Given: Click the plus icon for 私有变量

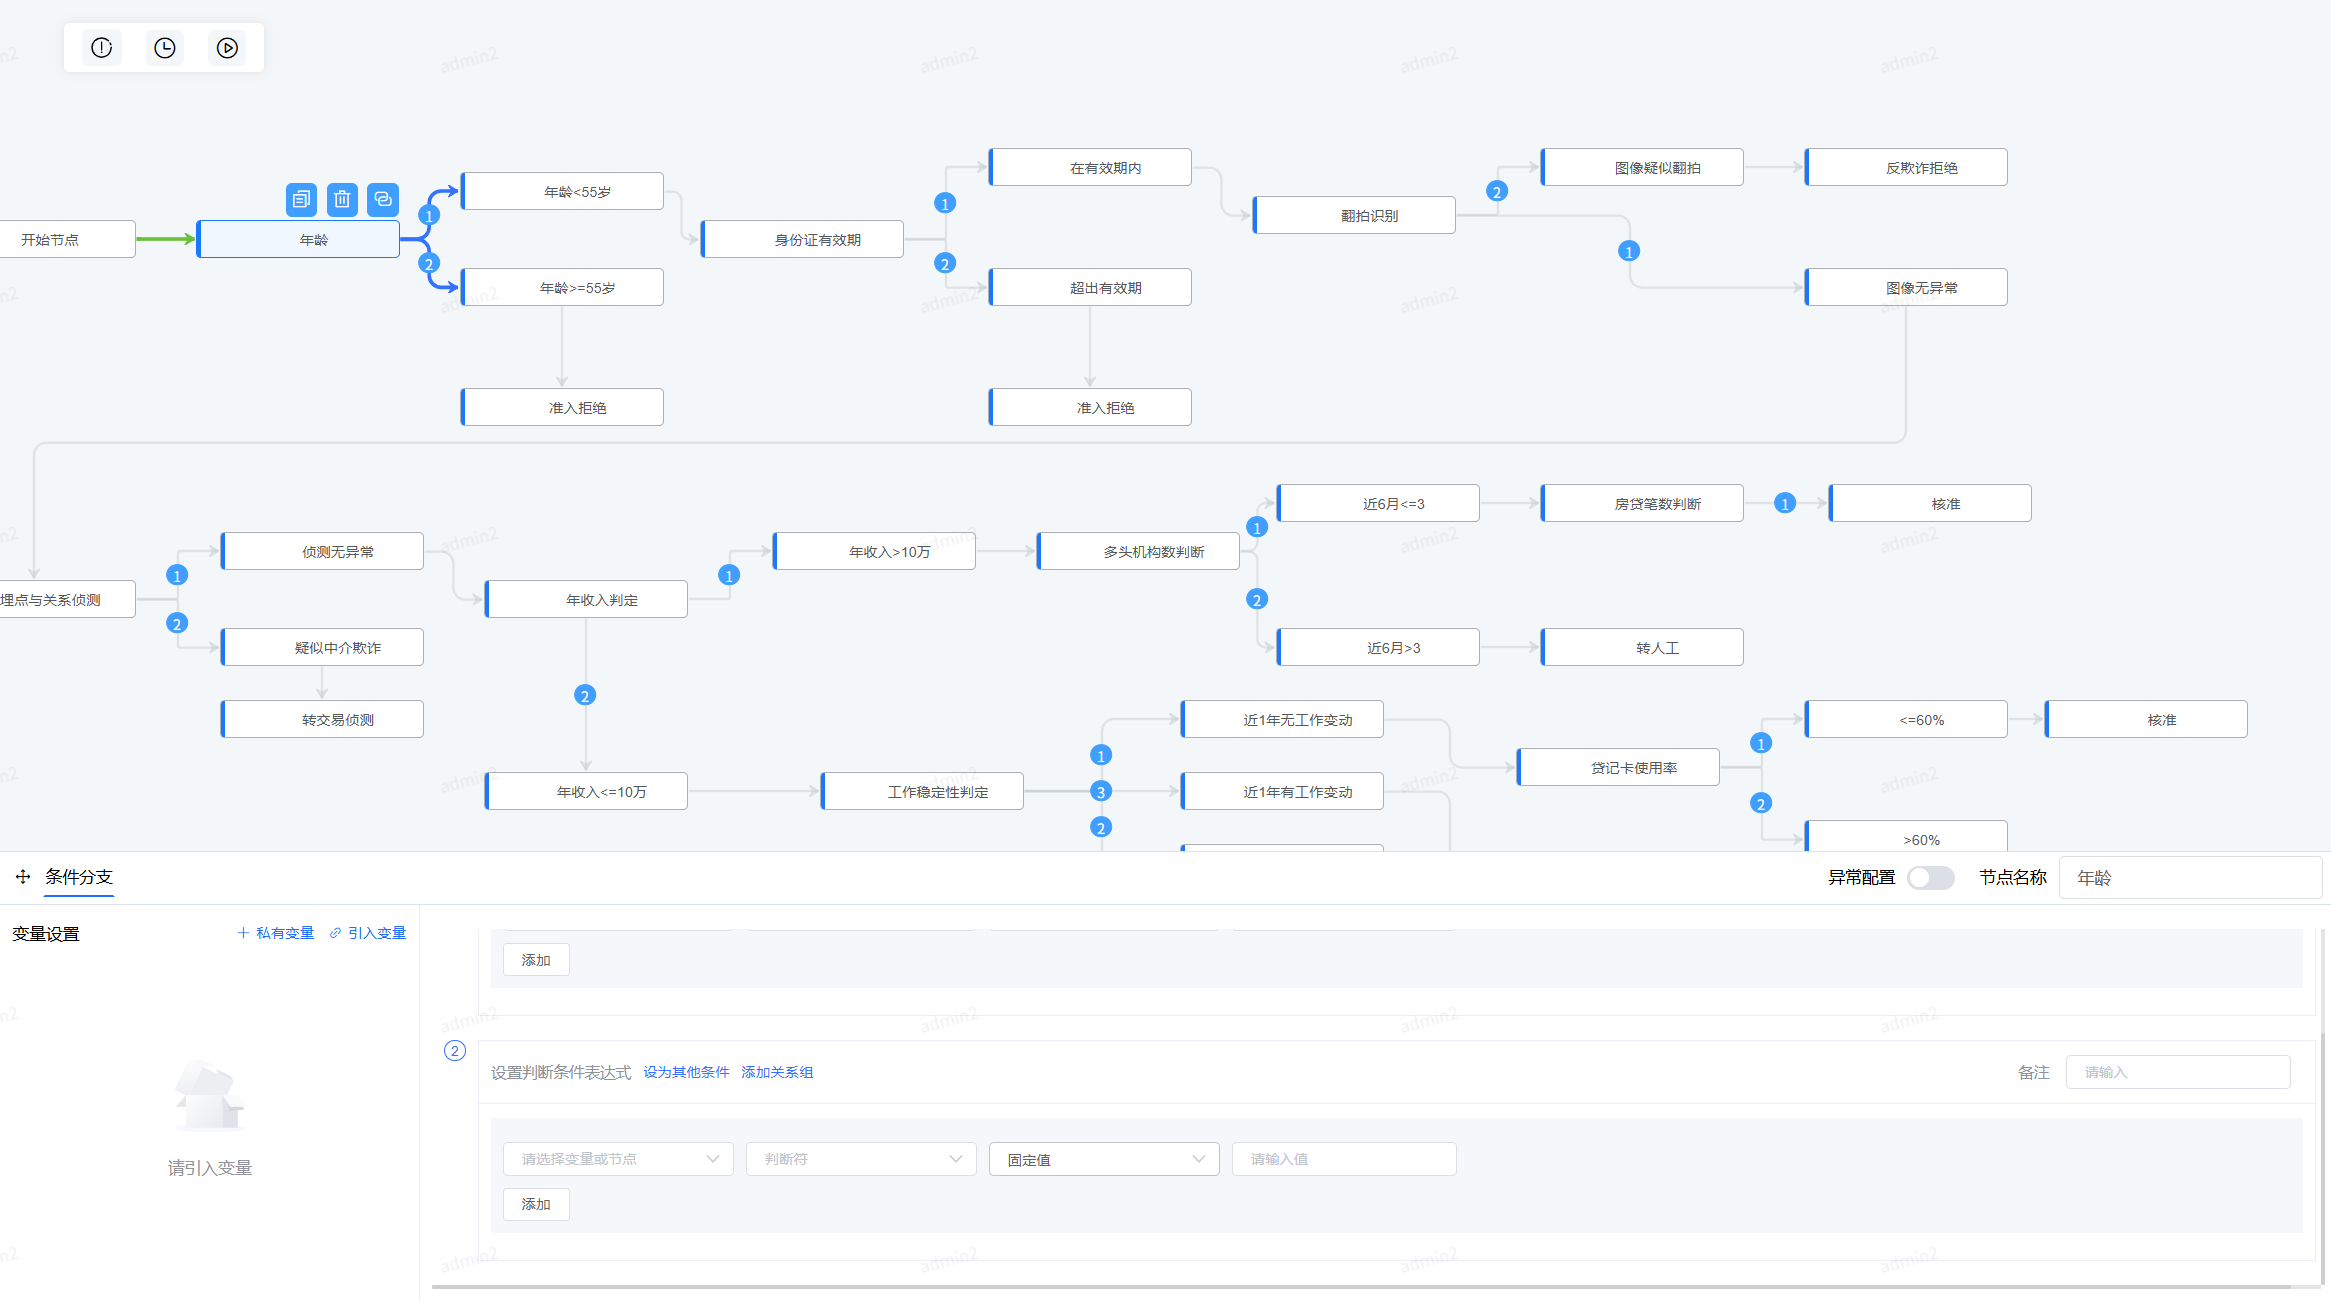Looking at the screenshot, I should (x=243, y=933).
